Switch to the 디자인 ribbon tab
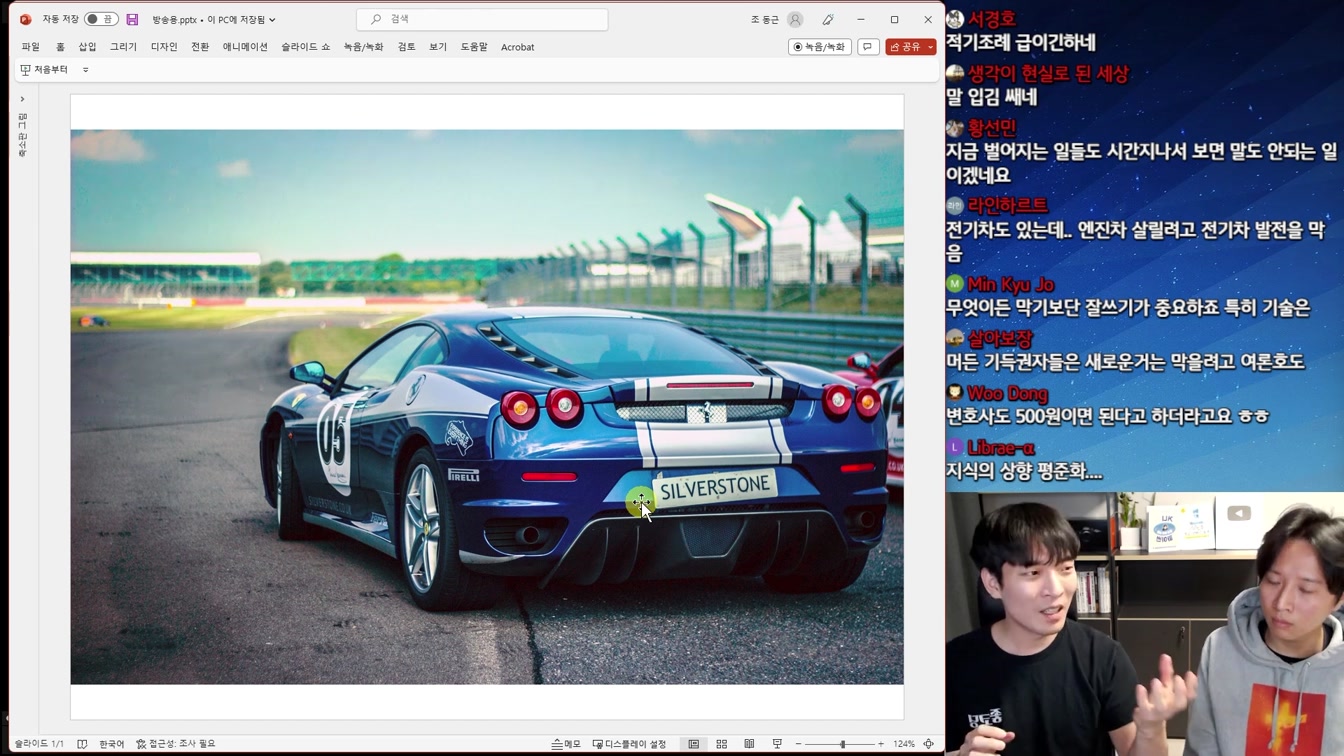The width and height of the screenshot is (1344, 756). tap(164, 47)
